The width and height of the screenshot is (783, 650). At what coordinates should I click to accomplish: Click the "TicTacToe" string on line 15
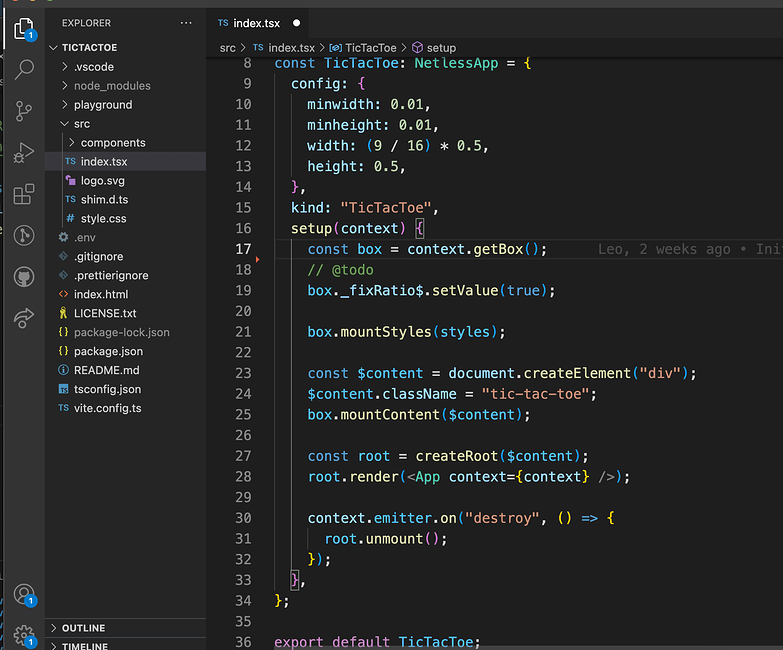click(386, 208)
